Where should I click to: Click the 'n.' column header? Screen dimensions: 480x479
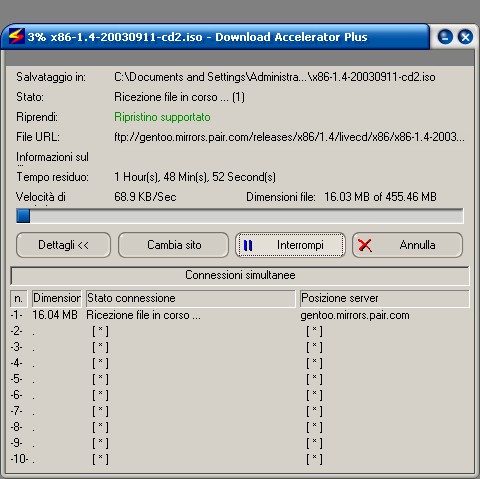19,298
